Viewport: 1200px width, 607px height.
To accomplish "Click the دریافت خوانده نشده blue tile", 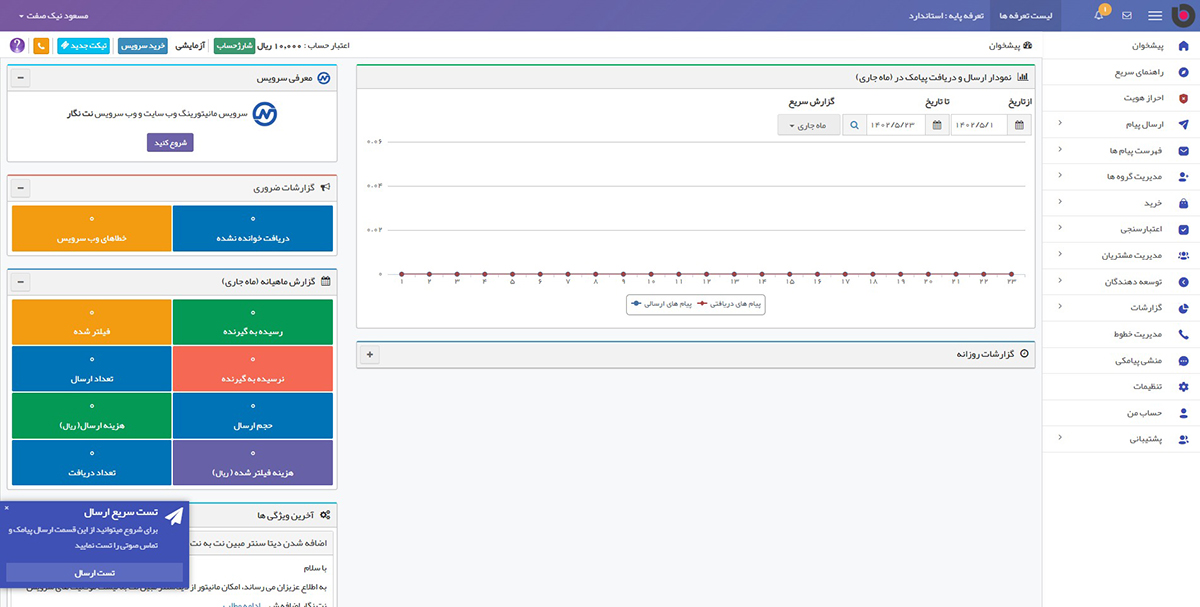I will pos(252,228).
